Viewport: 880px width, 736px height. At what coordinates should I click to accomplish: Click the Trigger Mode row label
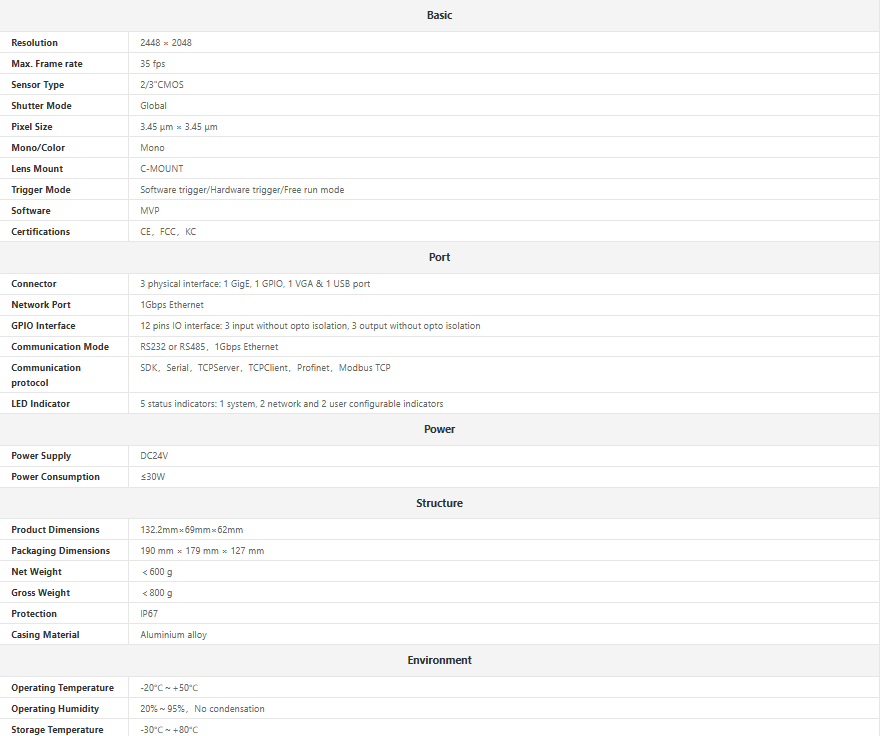[41, 190]
